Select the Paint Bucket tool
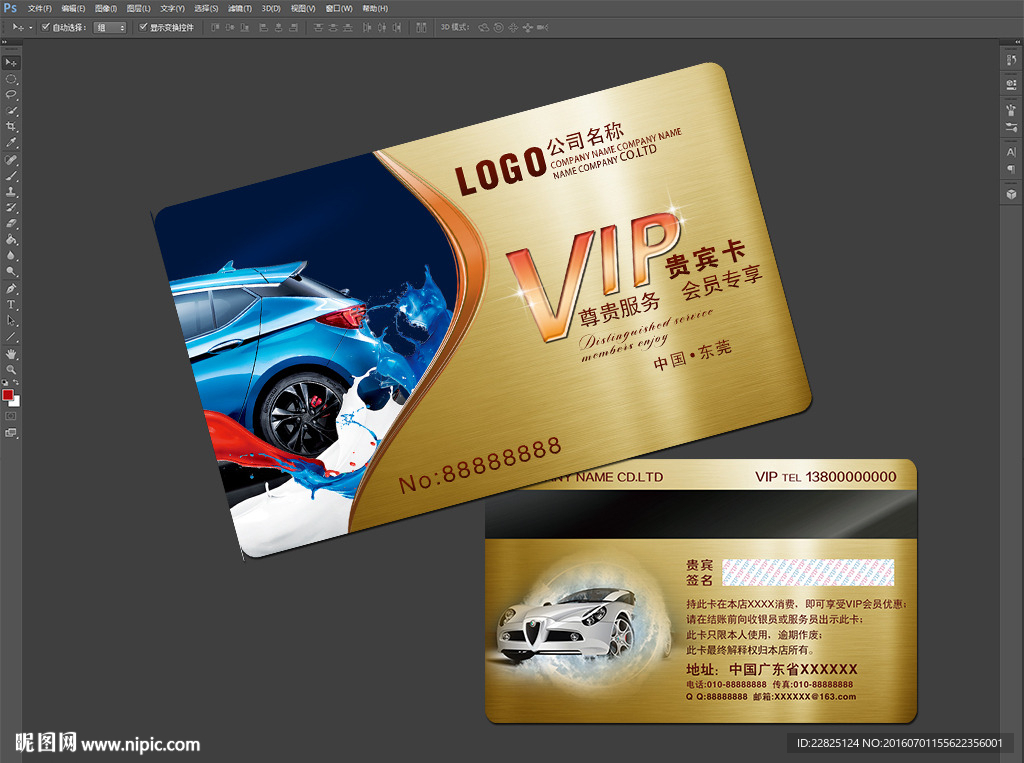Screen dimensions: 1024x763 (x=11, y=240)
